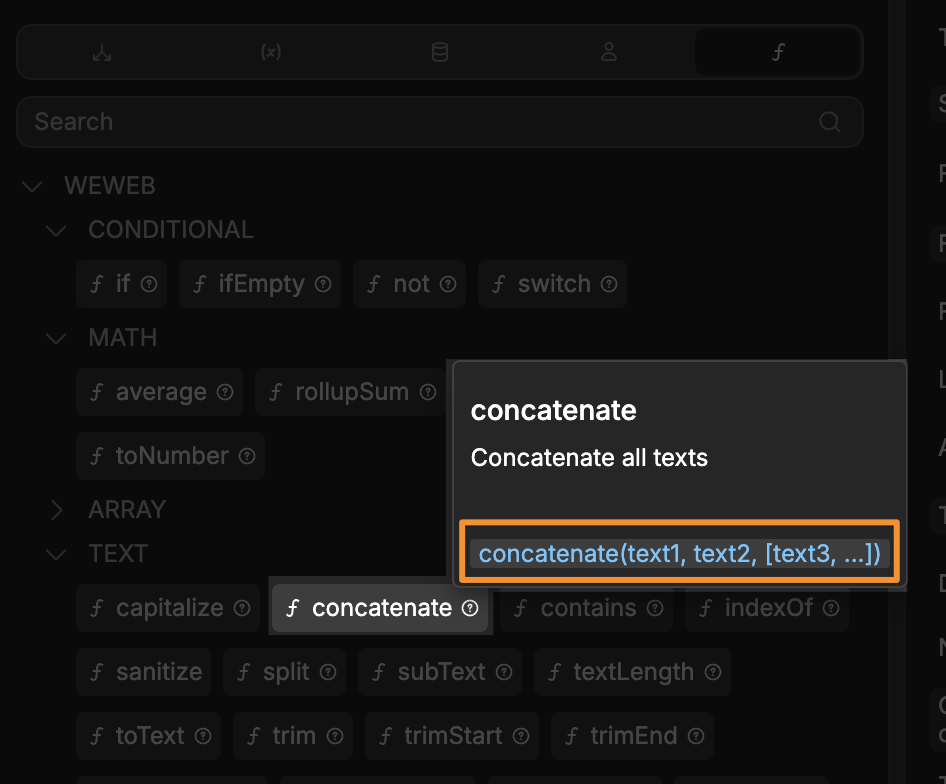Image resolution: width=946 pixels, height=784 pixels.
Task: Click the info icon beside average
Action: pos(226,392)
